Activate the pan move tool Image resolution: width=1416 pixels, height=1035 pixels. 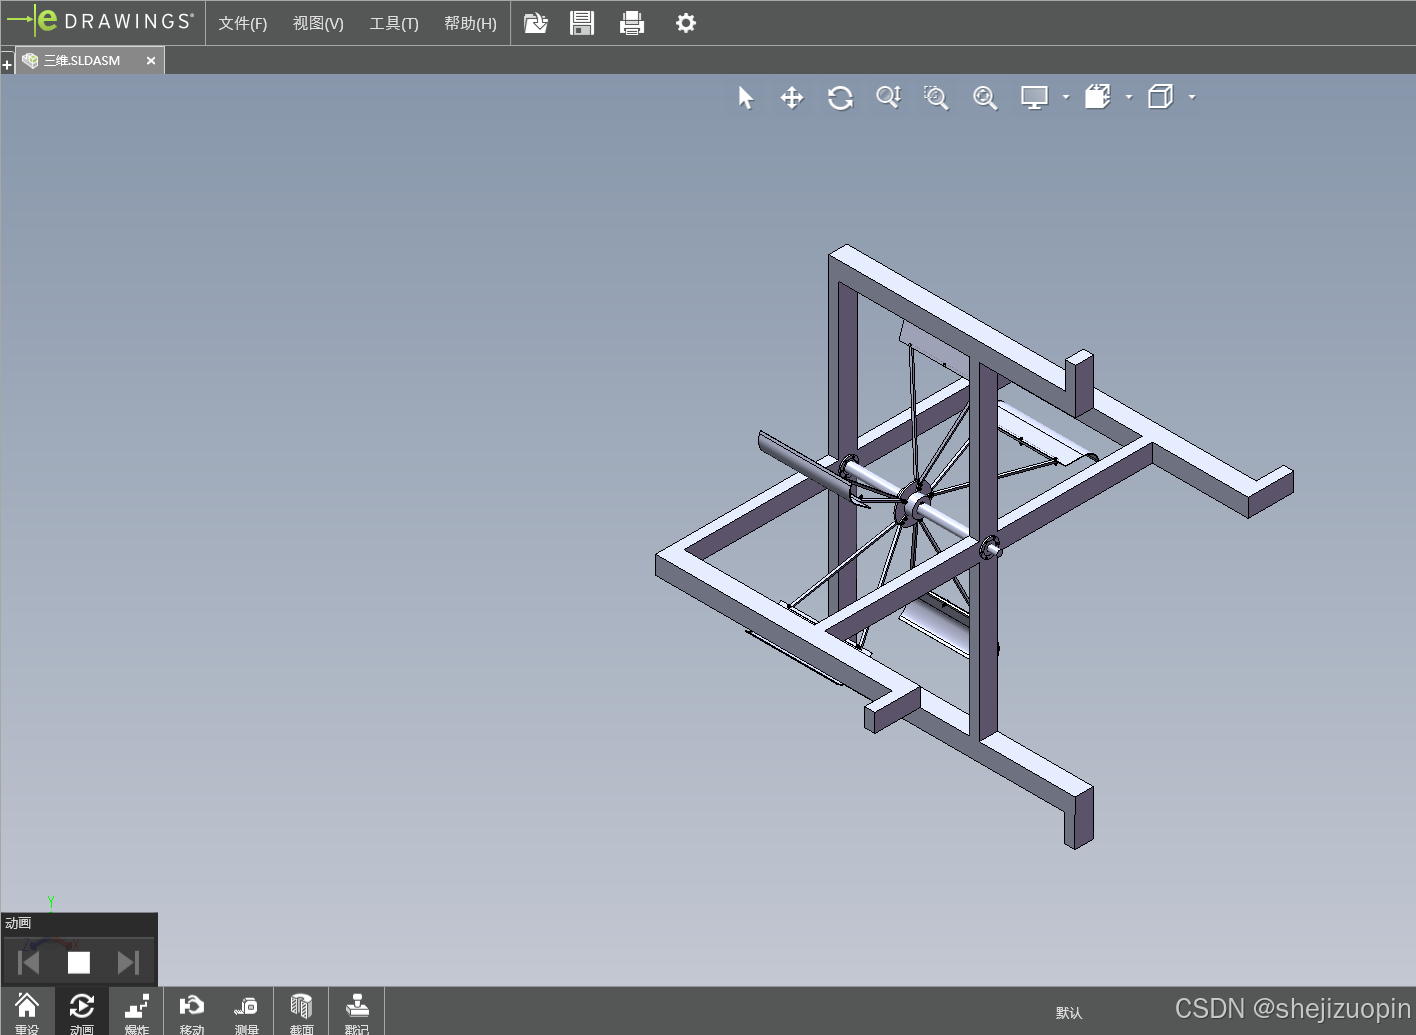pos(792,97)
